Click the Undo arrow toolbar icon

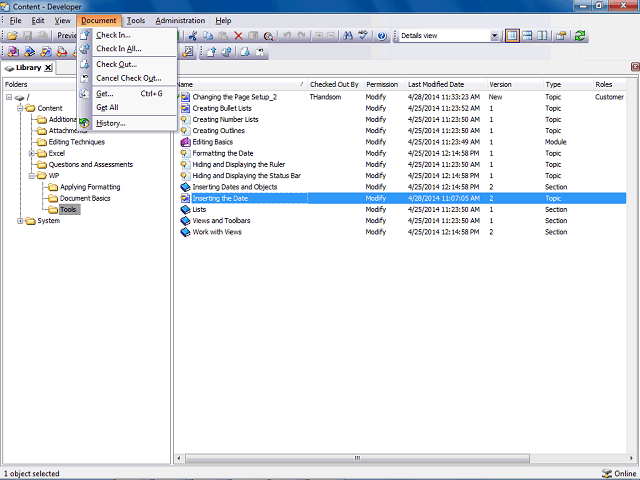(x=287, y=36)
